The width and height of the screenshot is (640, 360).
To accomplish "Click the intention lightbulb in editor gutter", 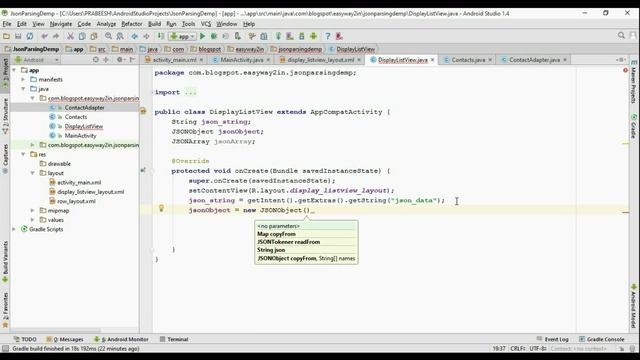I will (161, 208).
